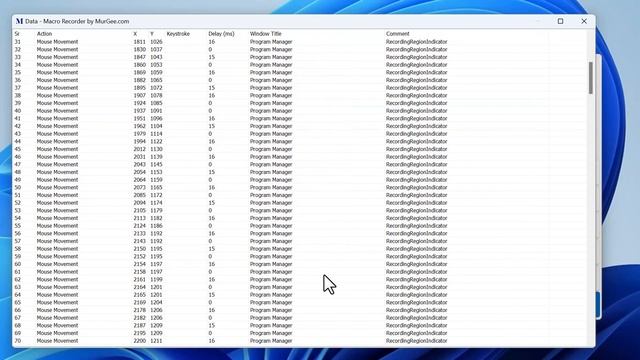The height and width of the screenshot is (360, 640).
Task: Click the Window Title column header
Action: tap(266, 34)
